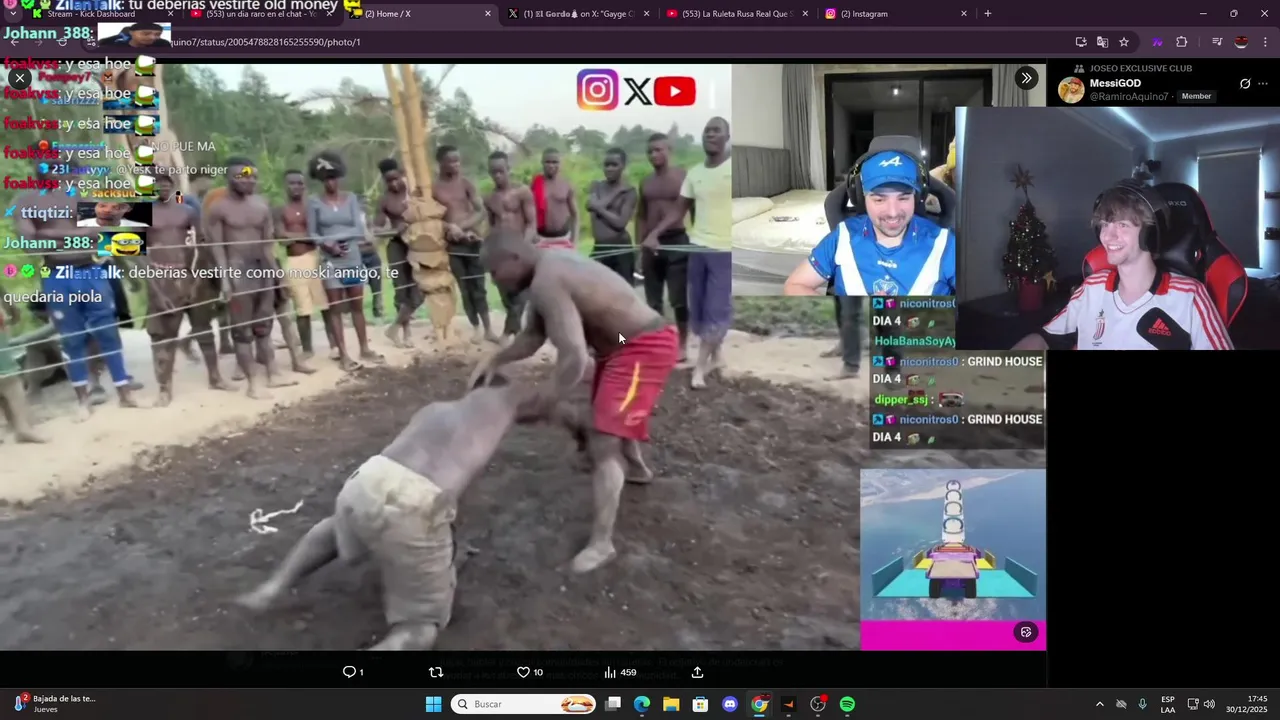Close the La Ruleta Rusa YouTube tab

coord(805,14)
